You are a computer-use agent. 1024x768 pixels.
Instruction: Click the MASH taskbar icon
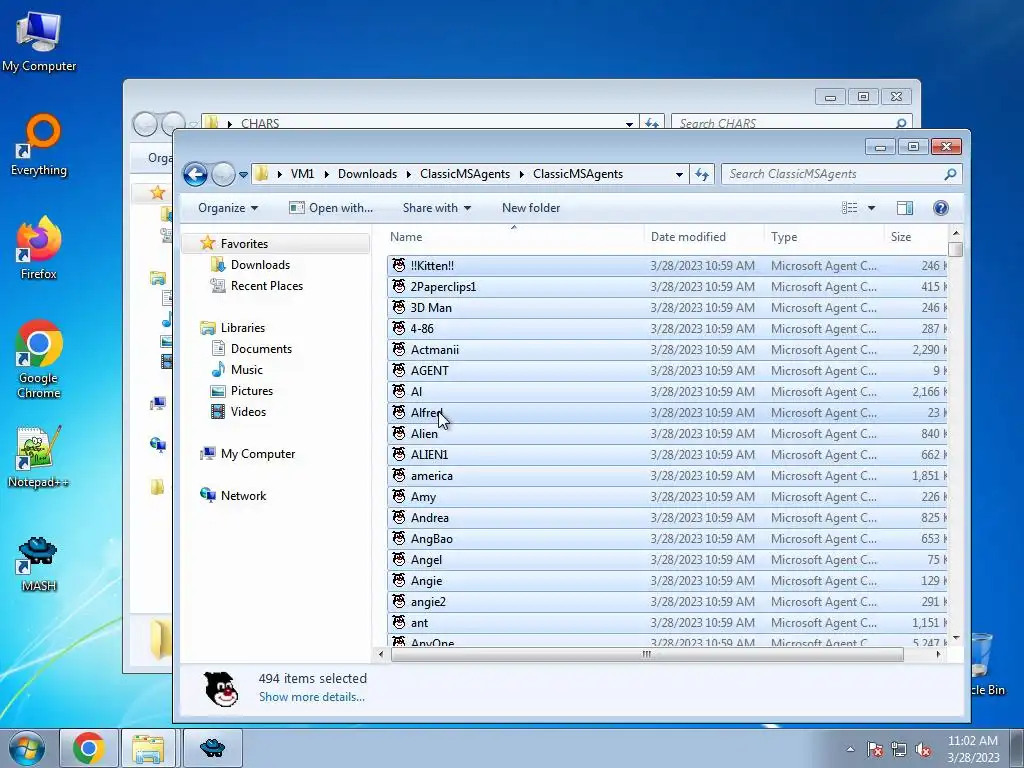[x=212, y=748]
